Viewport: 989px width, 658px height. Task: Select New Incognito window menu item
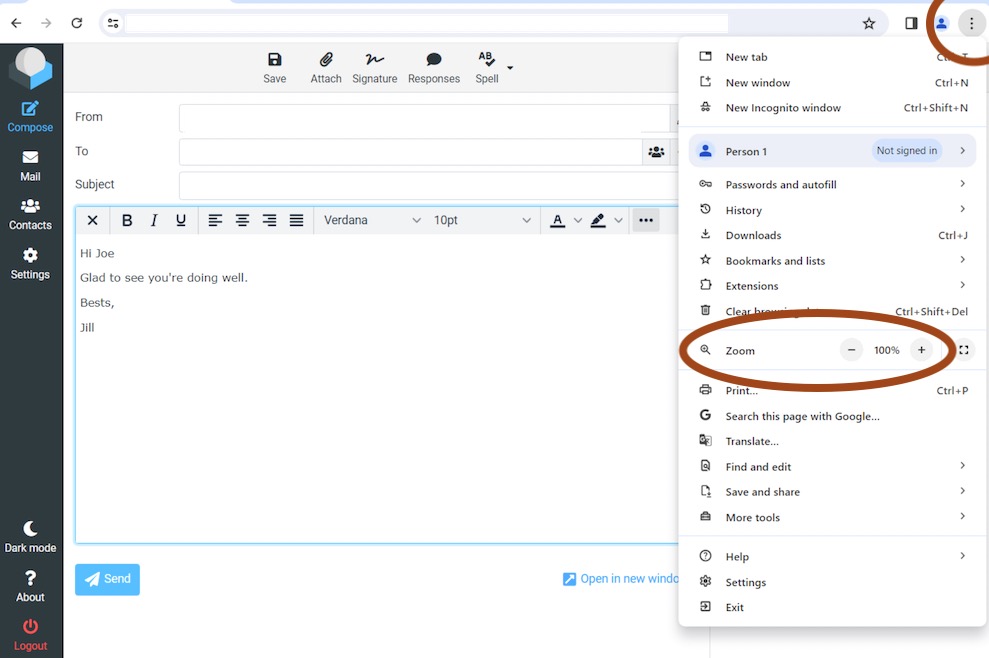(x=783, y=108)
